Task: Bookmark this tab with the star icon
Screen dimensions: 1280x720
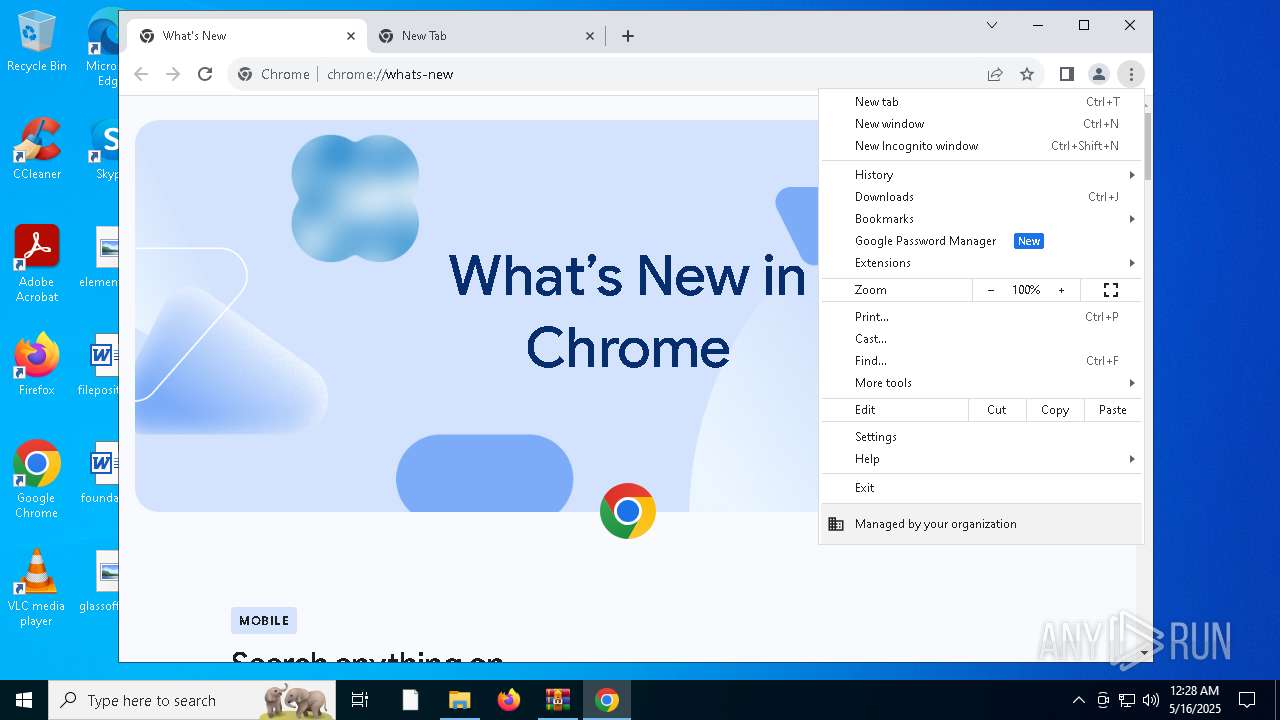Action: tap(1027, 74)
